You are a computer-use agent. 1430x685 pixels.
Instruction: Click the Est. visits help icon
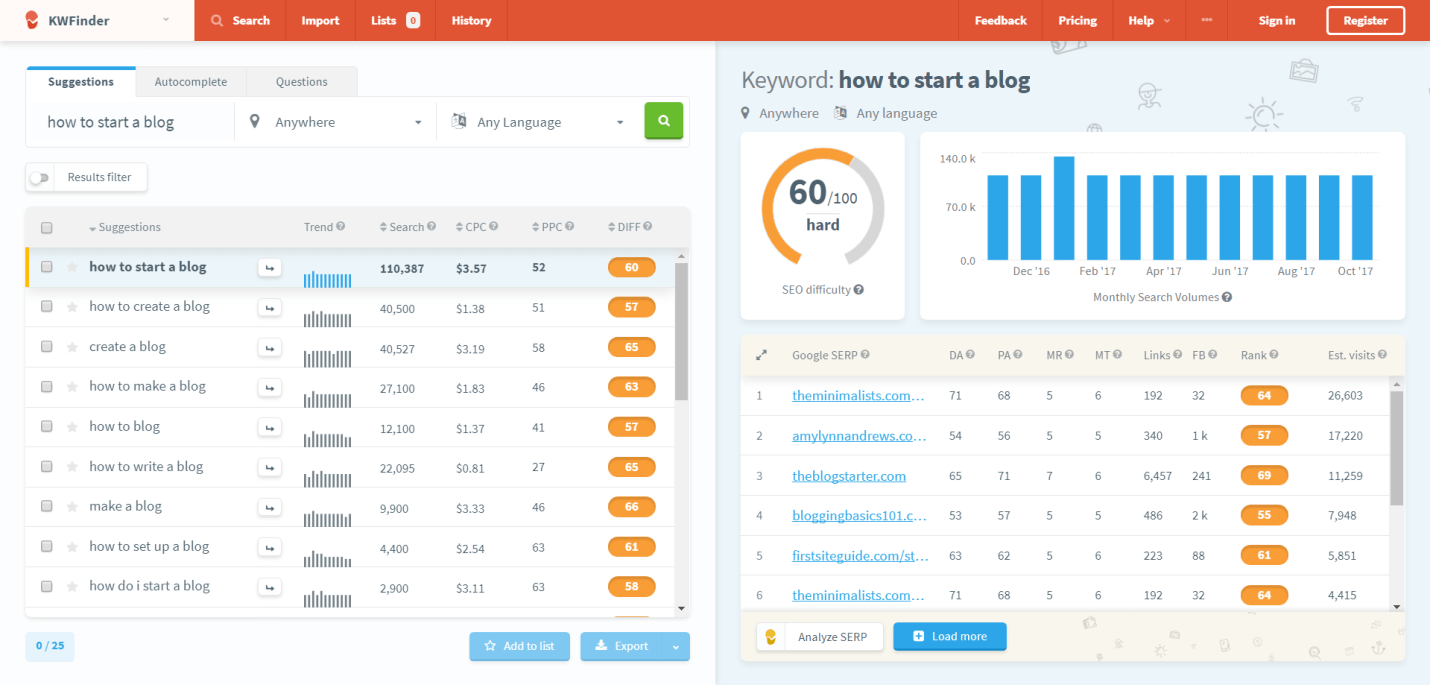pyautogui.click(x=1383, y=354)
